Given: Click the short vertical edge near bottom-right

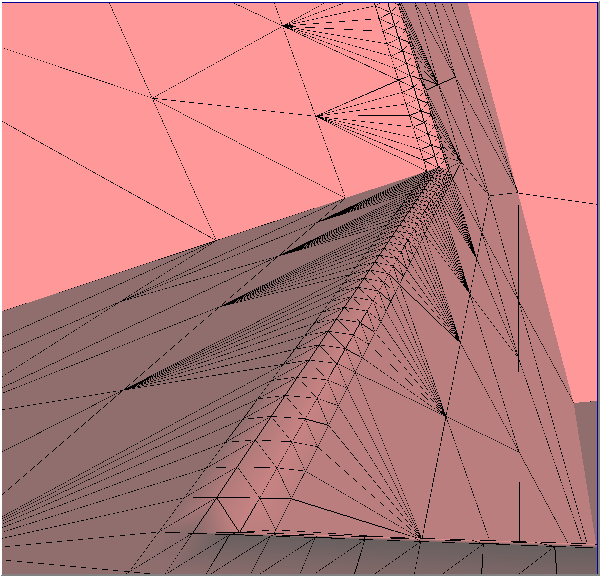Looking at the screenshot, I should pos(519,510).
